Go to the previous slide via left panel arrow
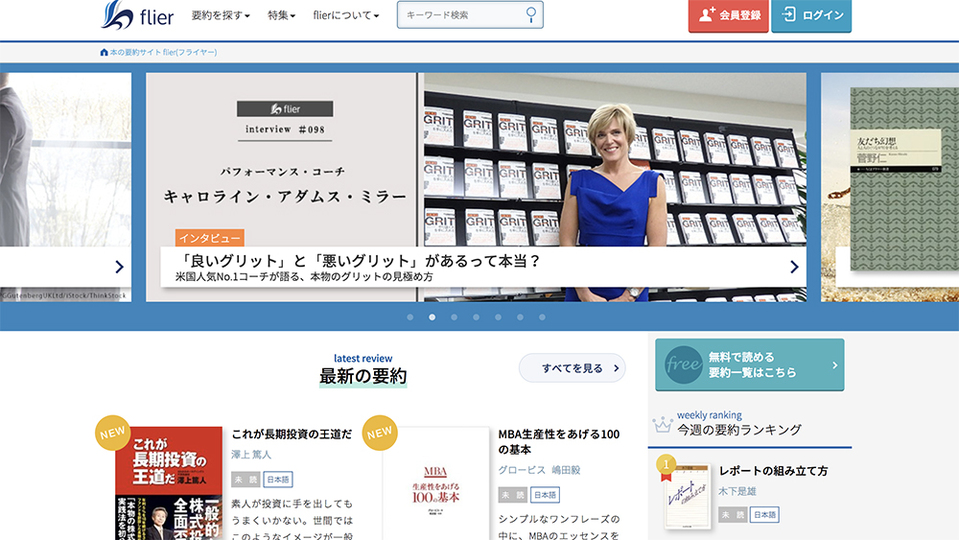Viewport: 959px width, 540px height. (119, 267)
